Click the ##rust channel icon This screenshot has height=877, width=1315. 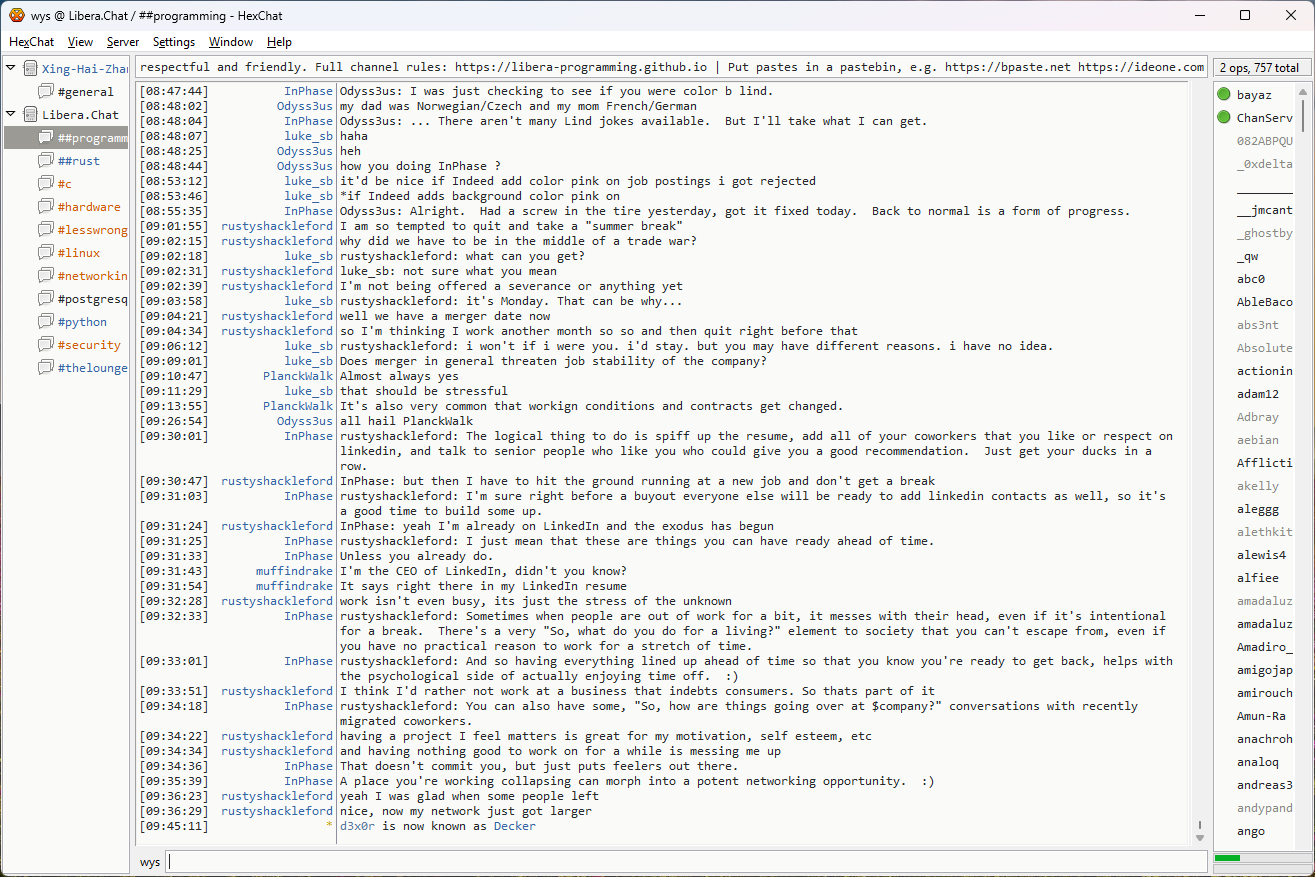(46, 161)
